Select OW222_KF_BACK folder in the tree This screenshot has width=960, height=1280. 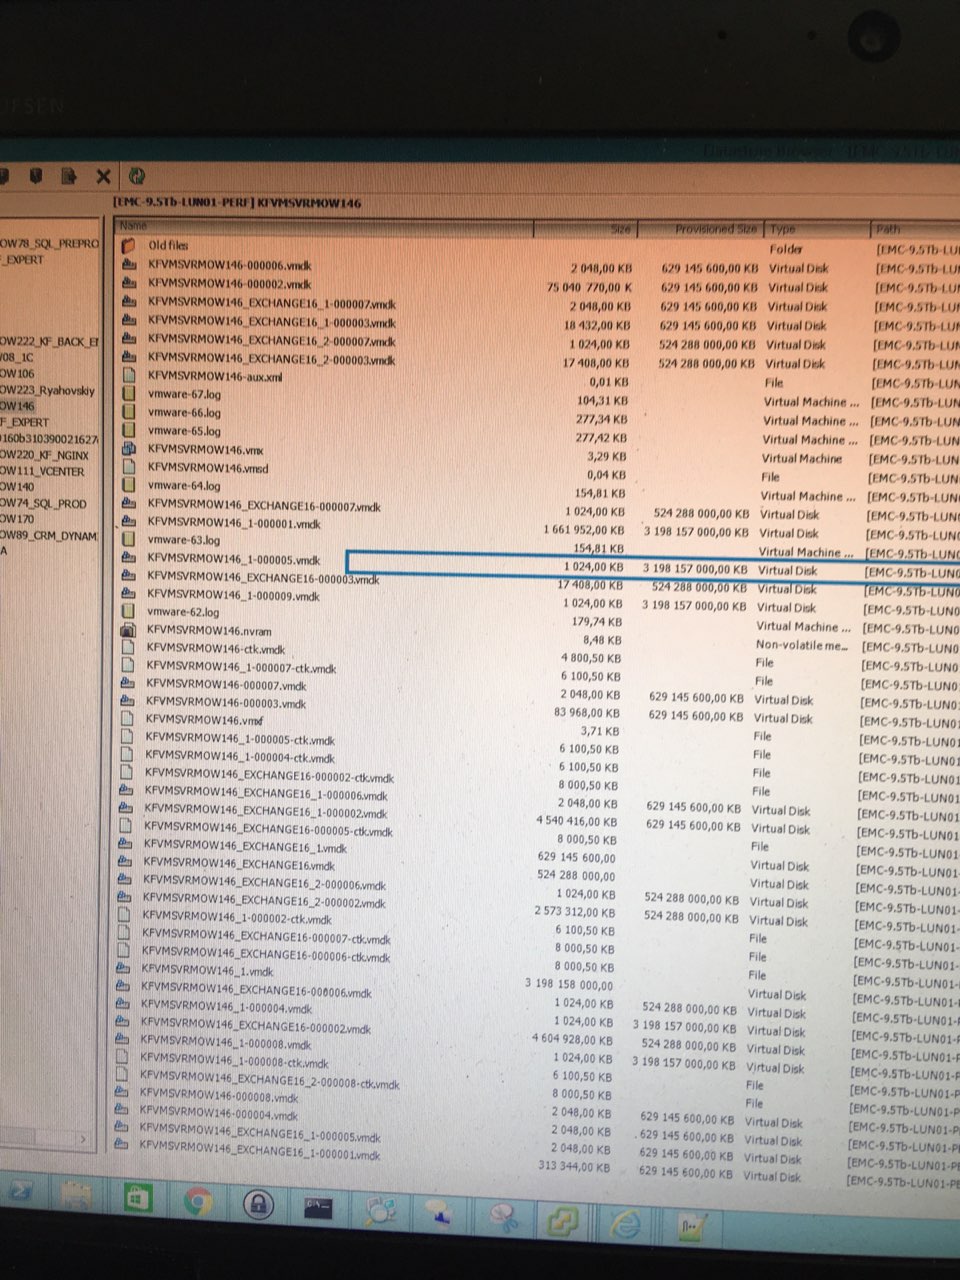50,342
